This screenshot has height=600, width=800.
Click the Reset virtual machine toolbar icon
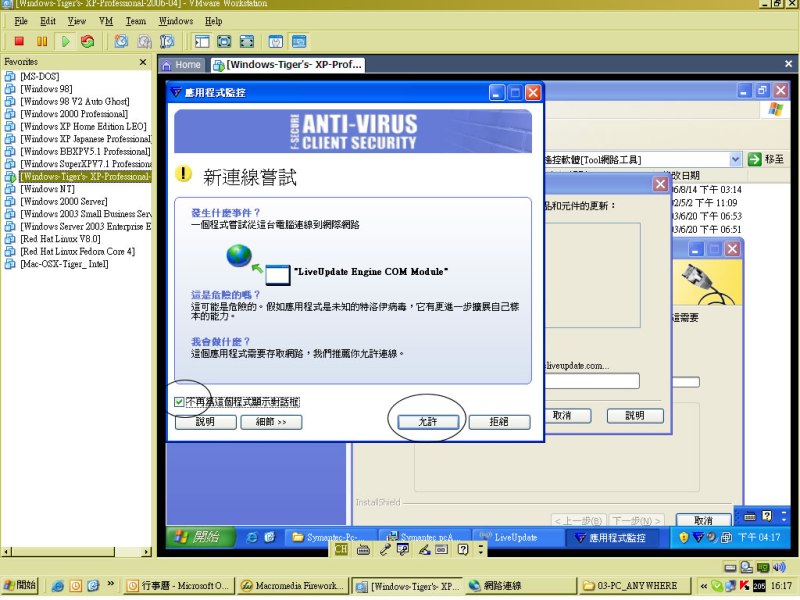[x=88, y=41]
